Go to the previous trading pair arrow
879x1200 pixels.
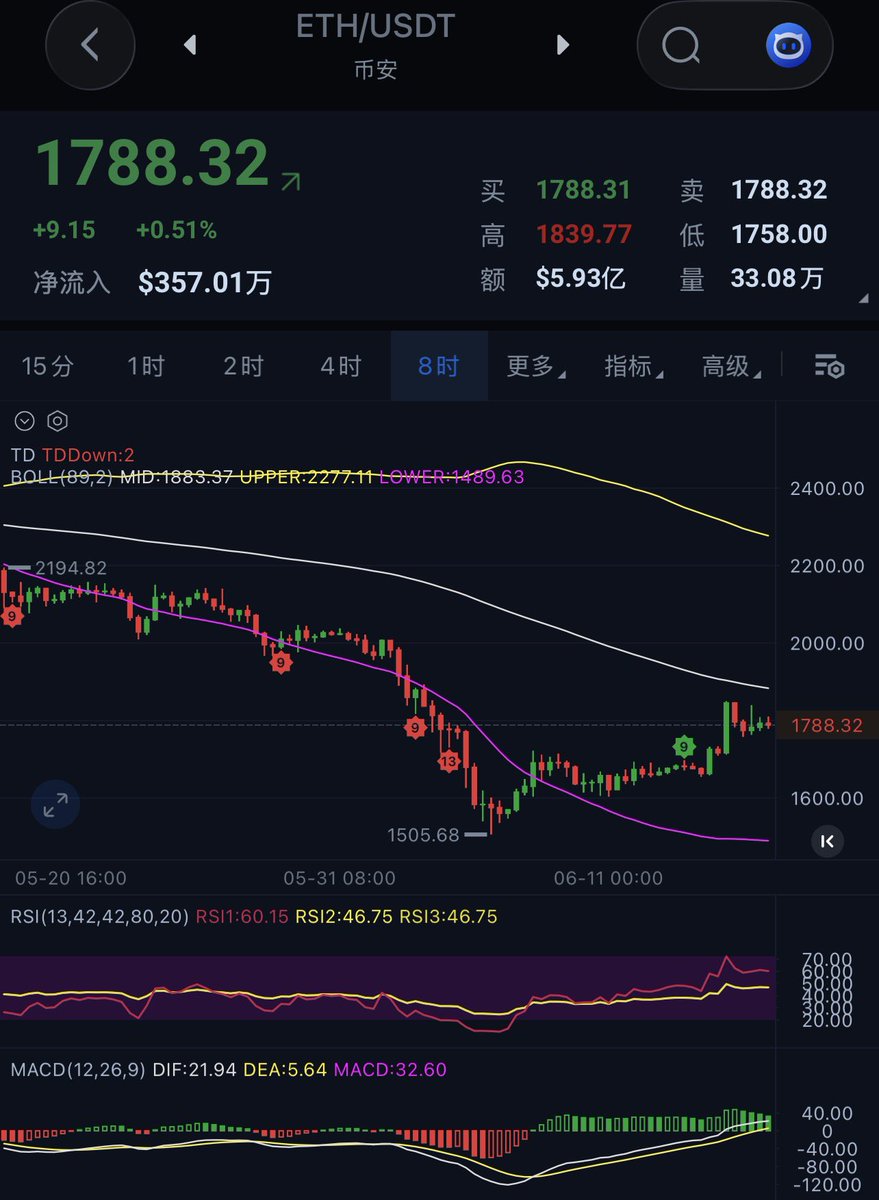pyautogui.click(x=189, y=45)
